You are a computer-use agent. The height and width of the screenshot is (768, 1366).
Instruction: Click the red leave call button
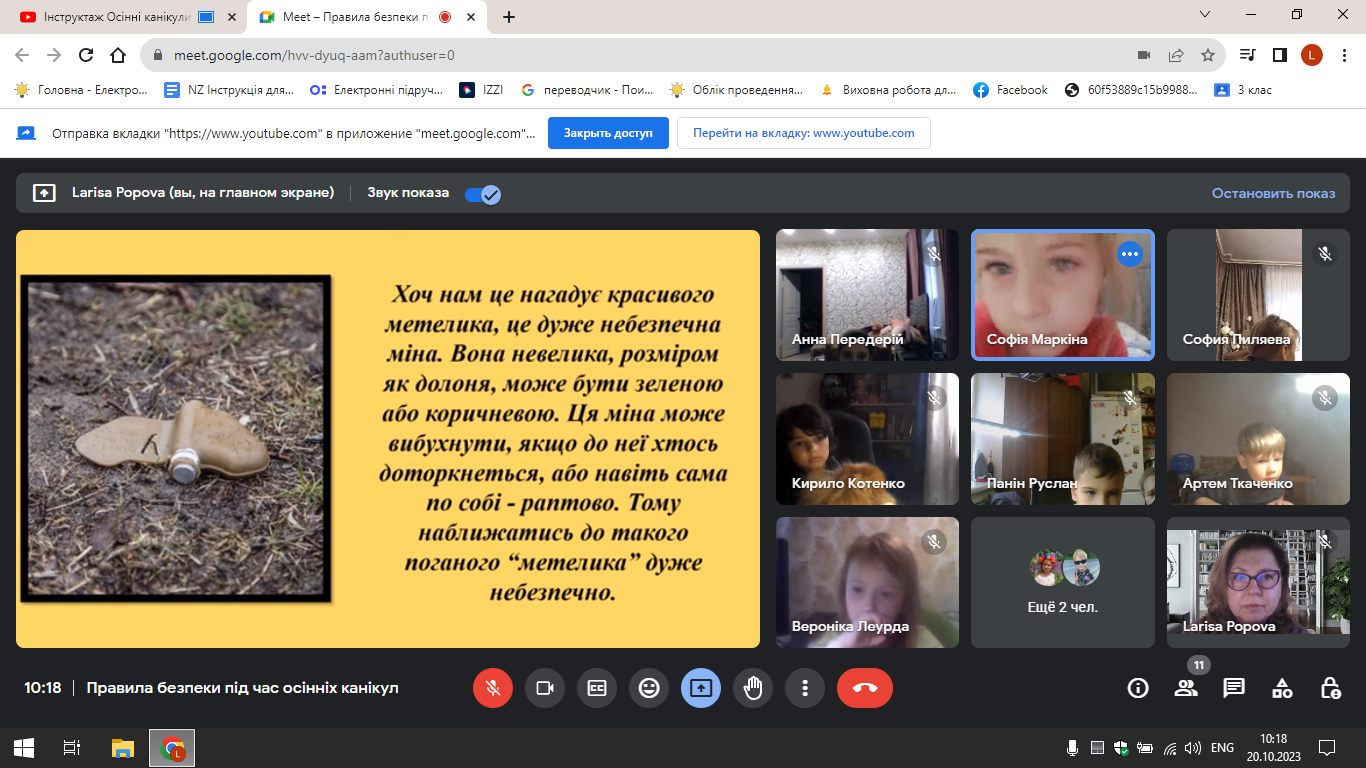[865, 688]
